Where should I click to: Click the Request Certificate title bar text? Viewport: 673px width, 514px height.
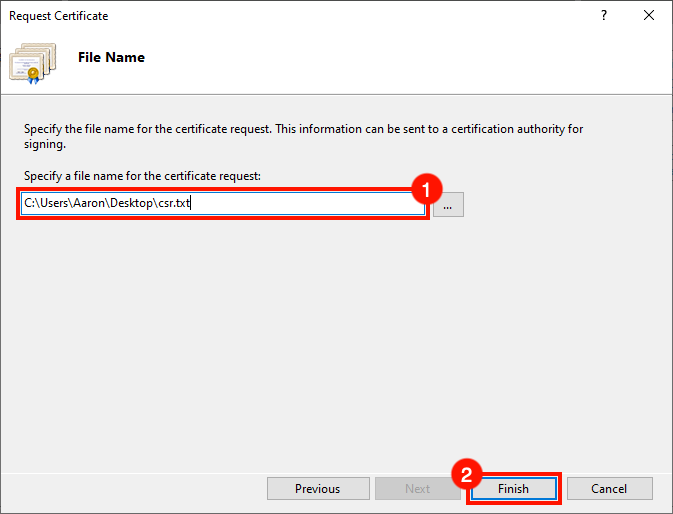58,16
